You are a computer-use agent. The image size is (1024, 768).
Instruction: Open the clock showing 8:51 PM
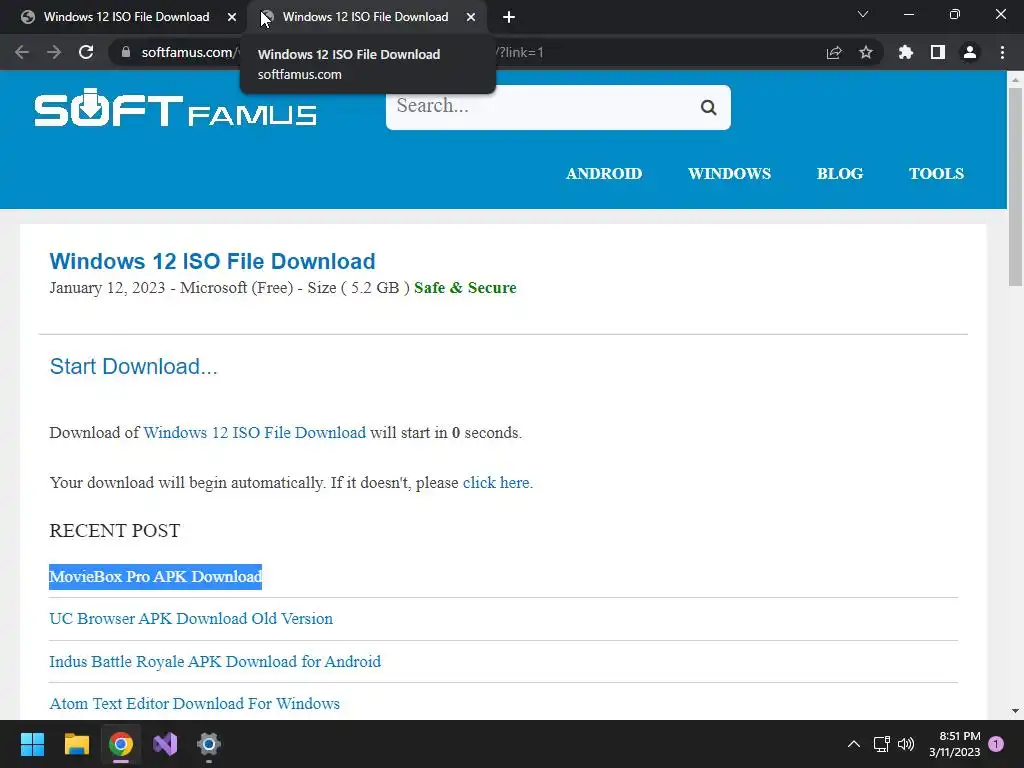955,744
